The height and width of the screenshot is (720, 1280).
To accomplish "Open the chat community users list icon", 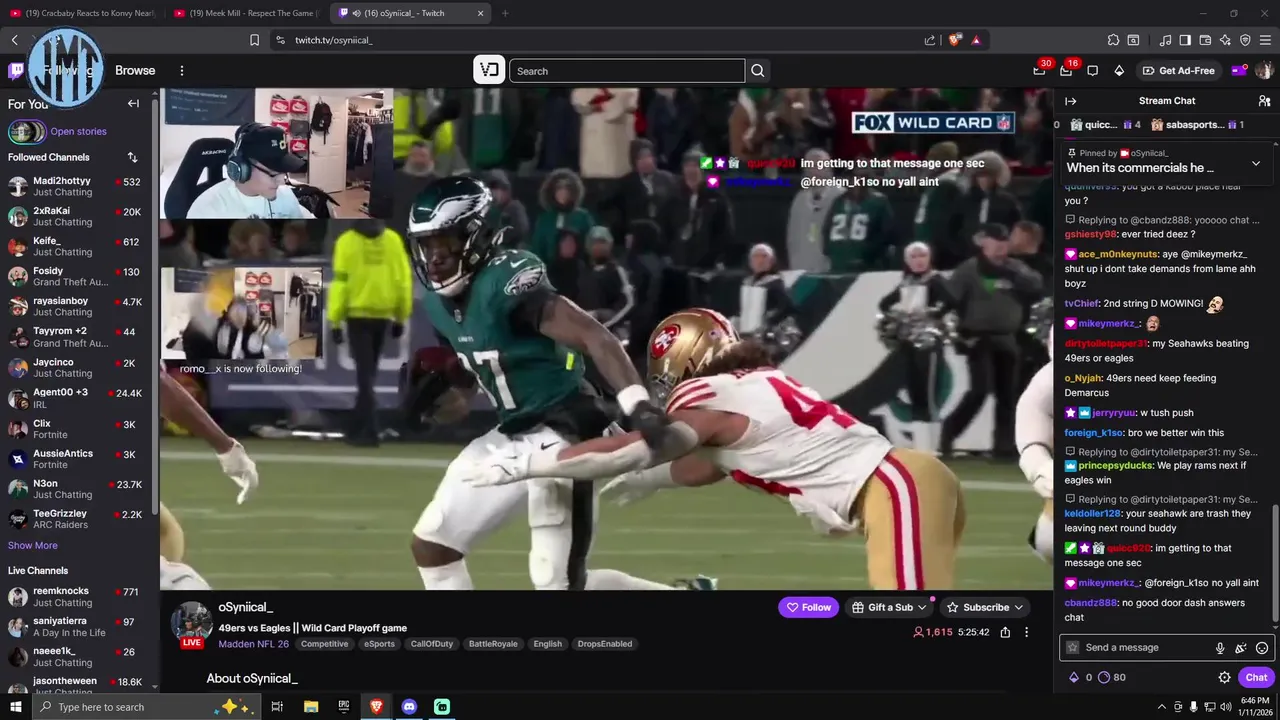I will (x=1264, y=101).
